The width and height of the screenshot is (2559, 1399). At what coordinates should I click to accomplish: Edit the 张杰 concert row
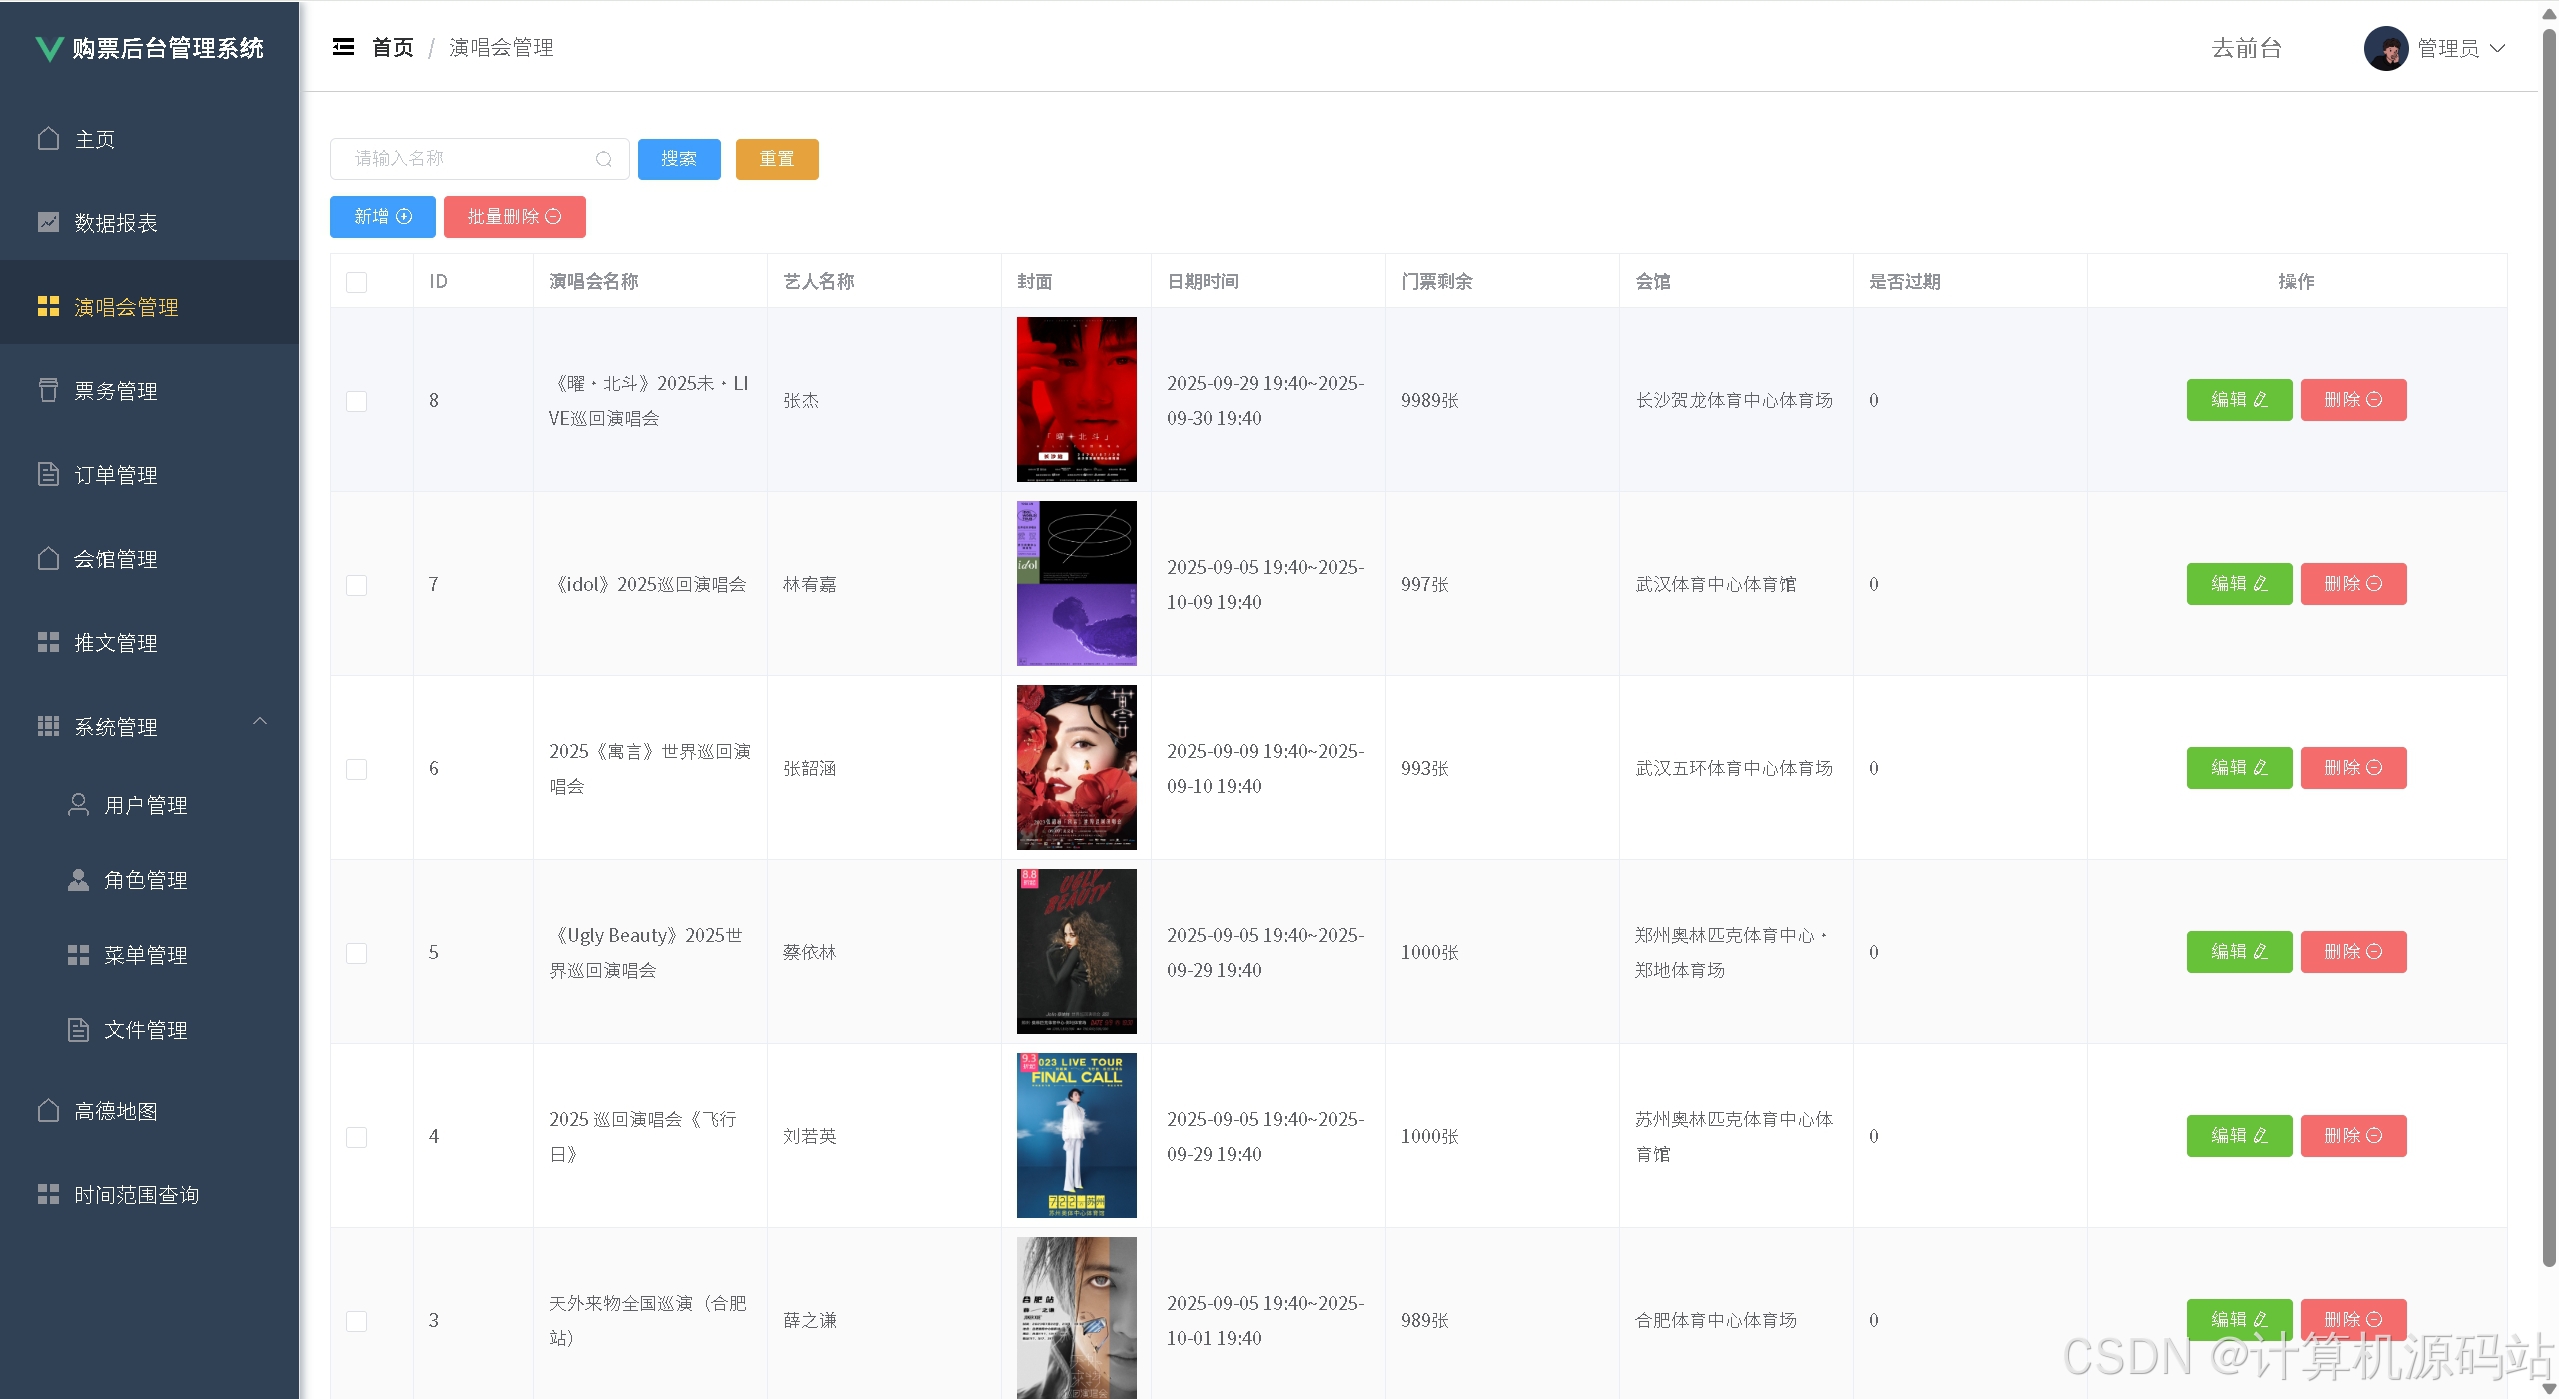[2239, 400]
